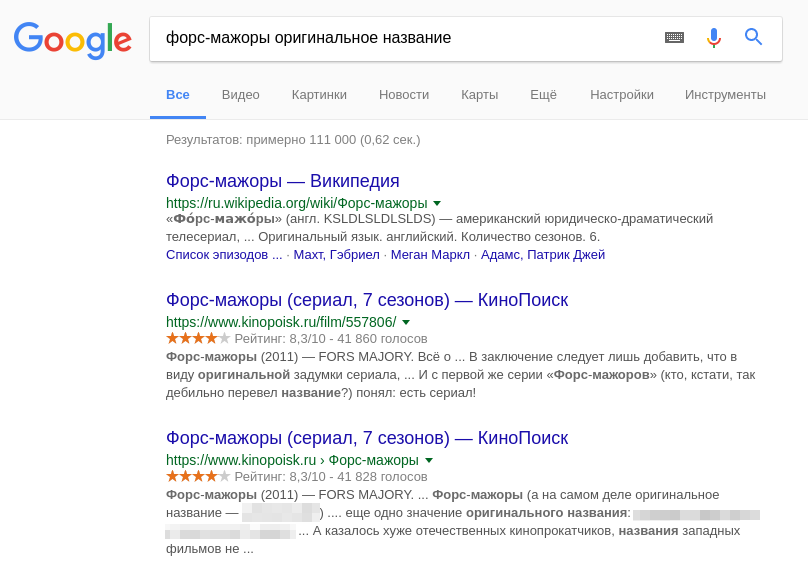
Task: Open the Google logo homepage link
Action: click(73, 40)
